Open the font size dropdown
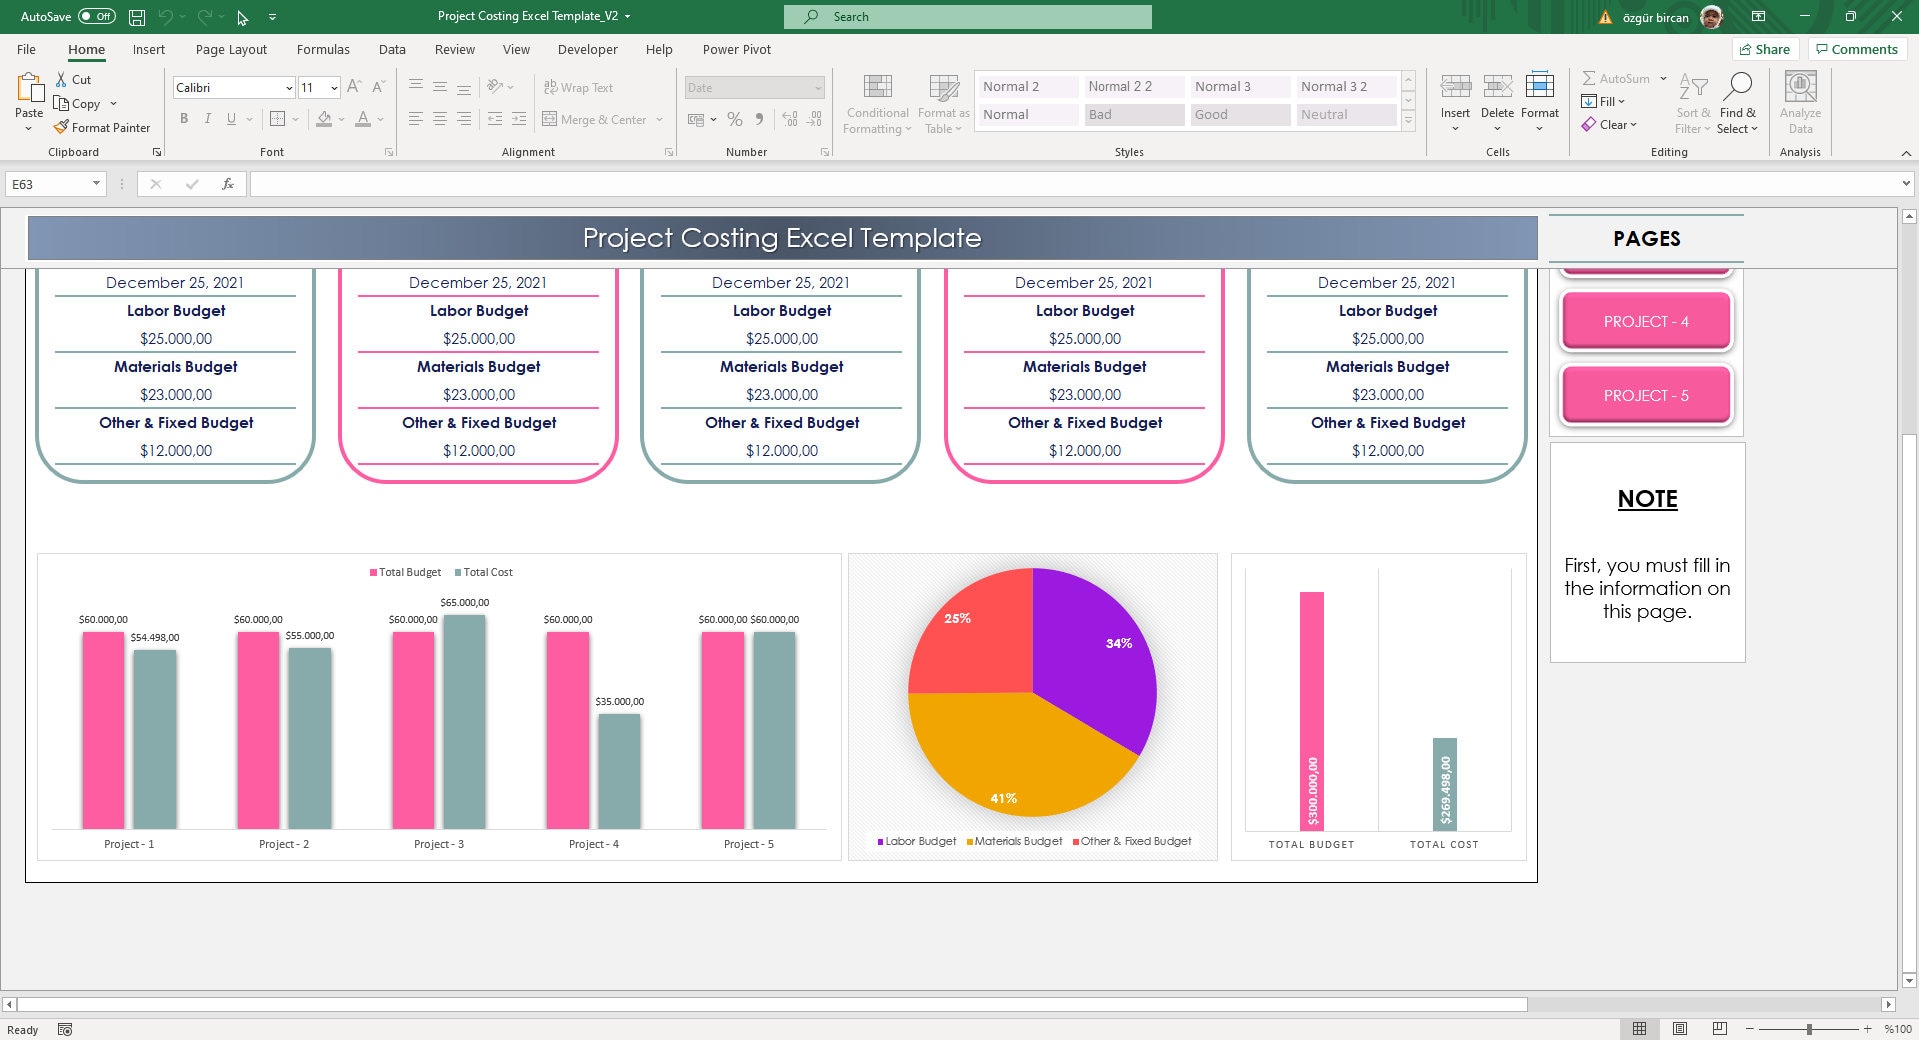1919x1040 pixels. tap(334, 88)
